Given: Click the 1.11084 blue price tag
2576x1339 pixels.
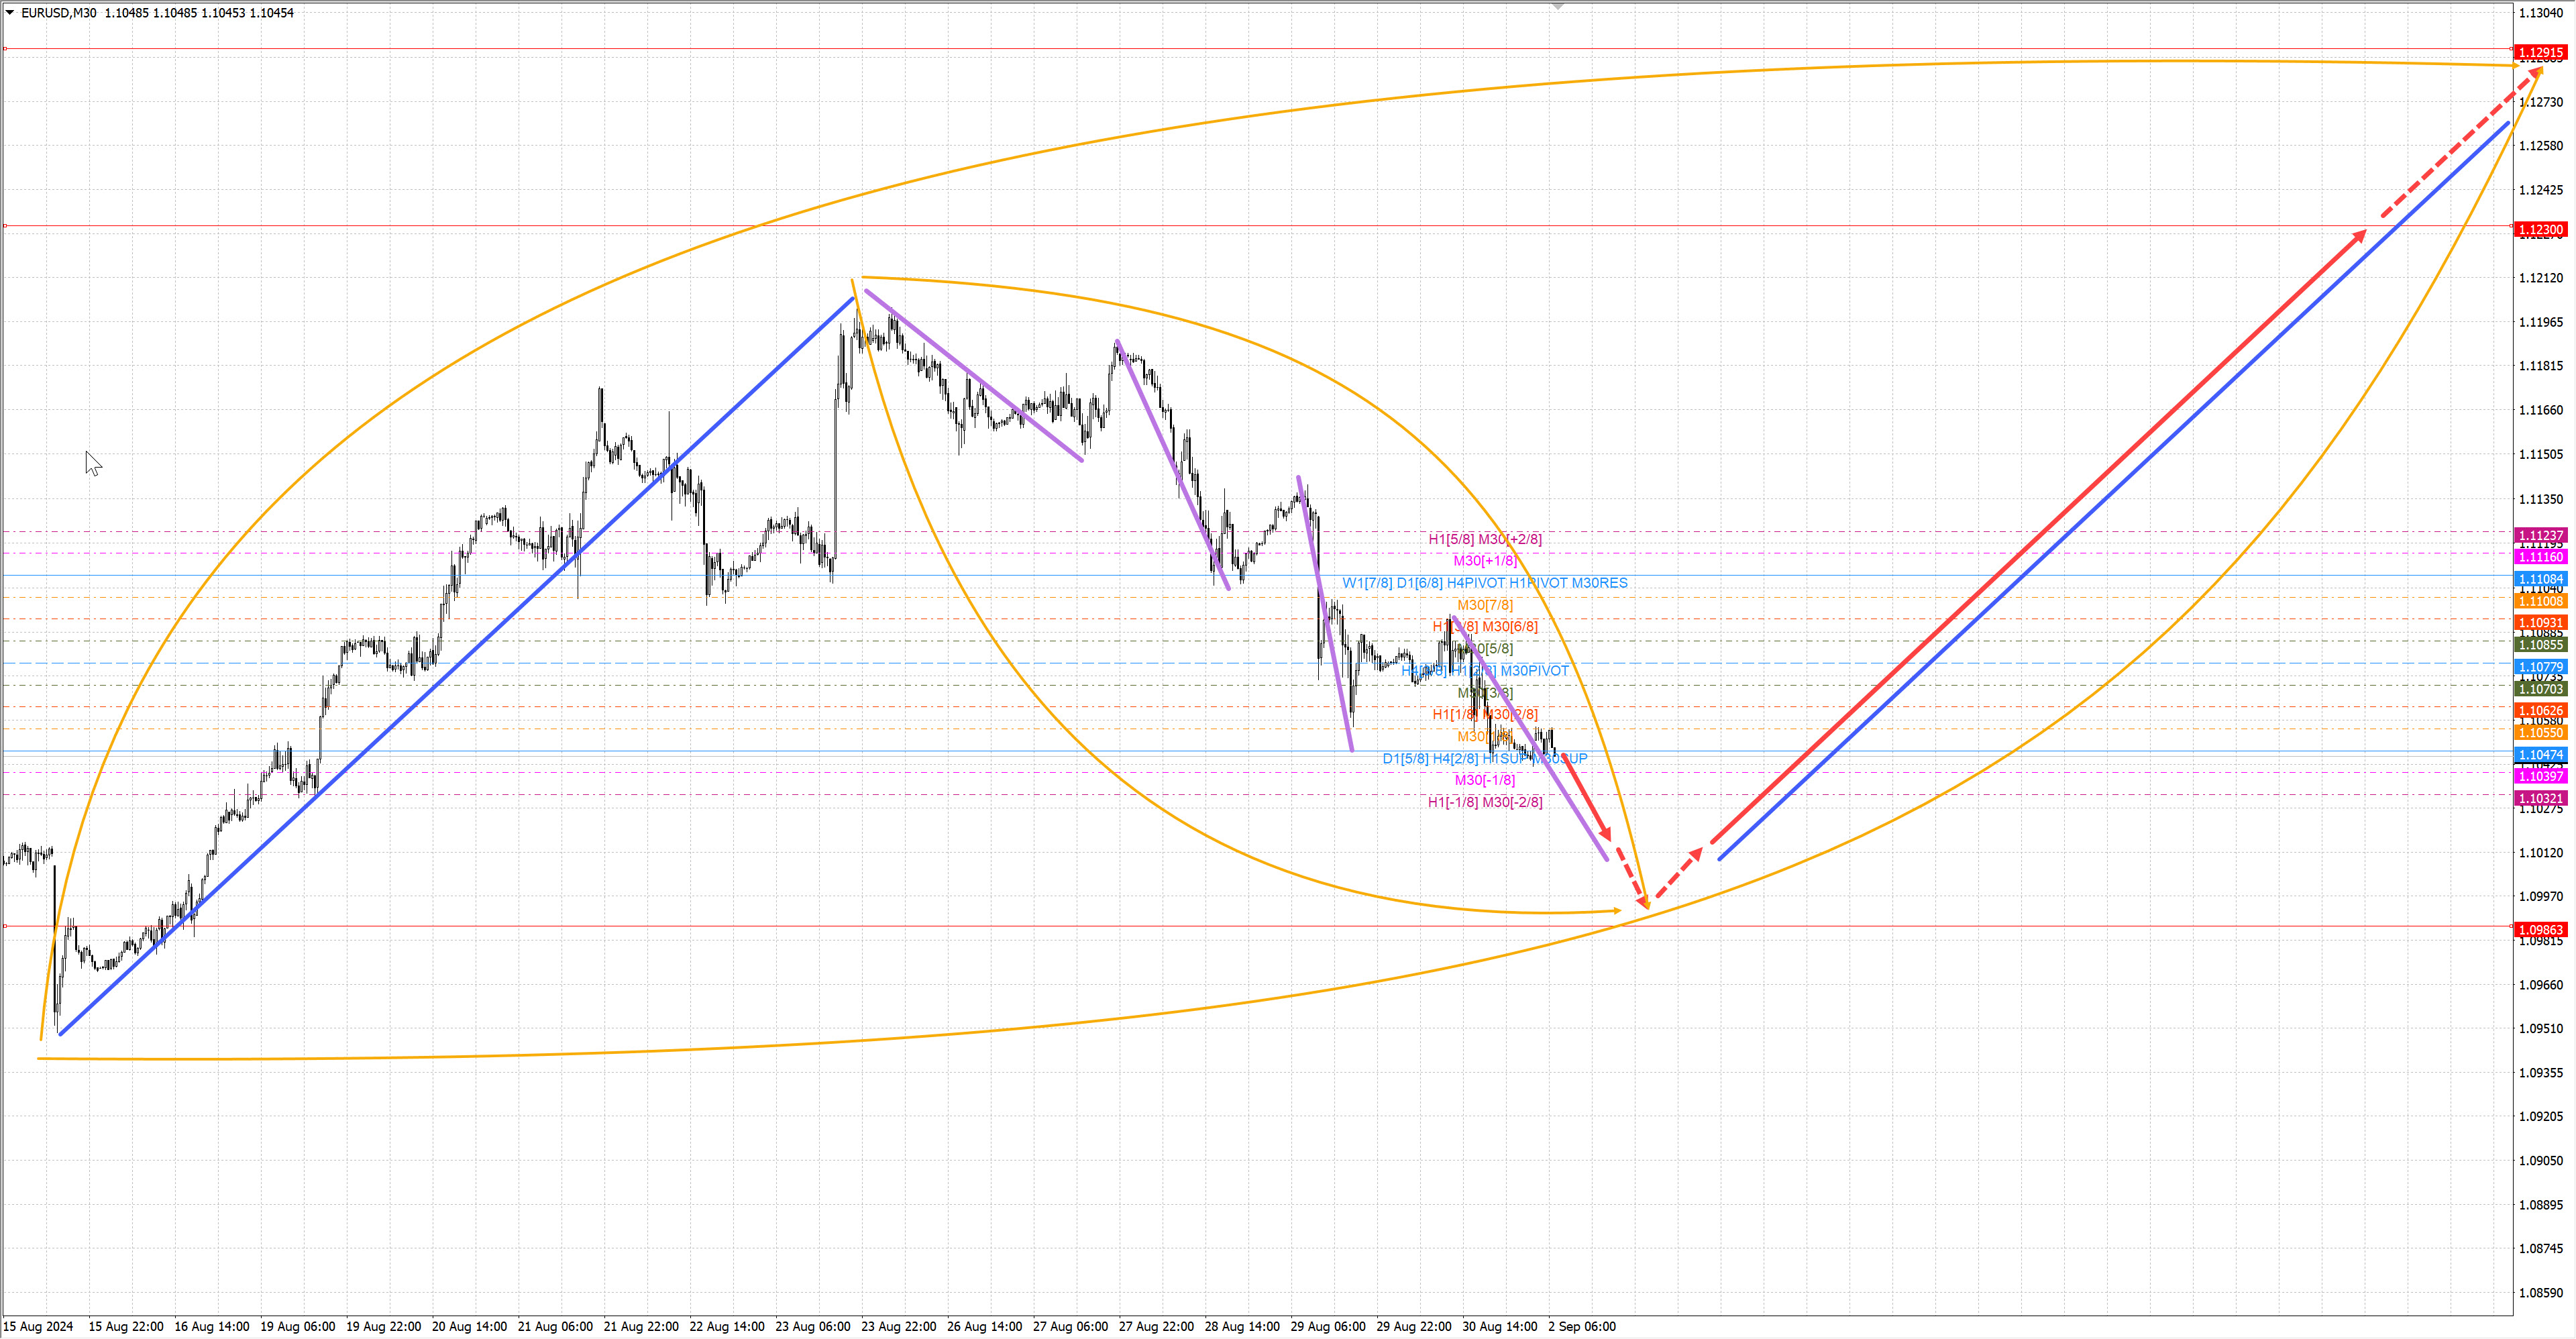Looking at the screenshot, I should click(2540, 579).
